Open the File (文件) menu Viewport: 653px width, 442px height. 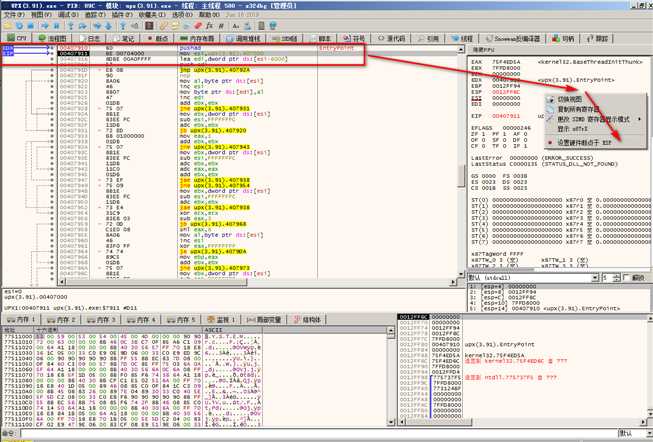coord(14,15)
